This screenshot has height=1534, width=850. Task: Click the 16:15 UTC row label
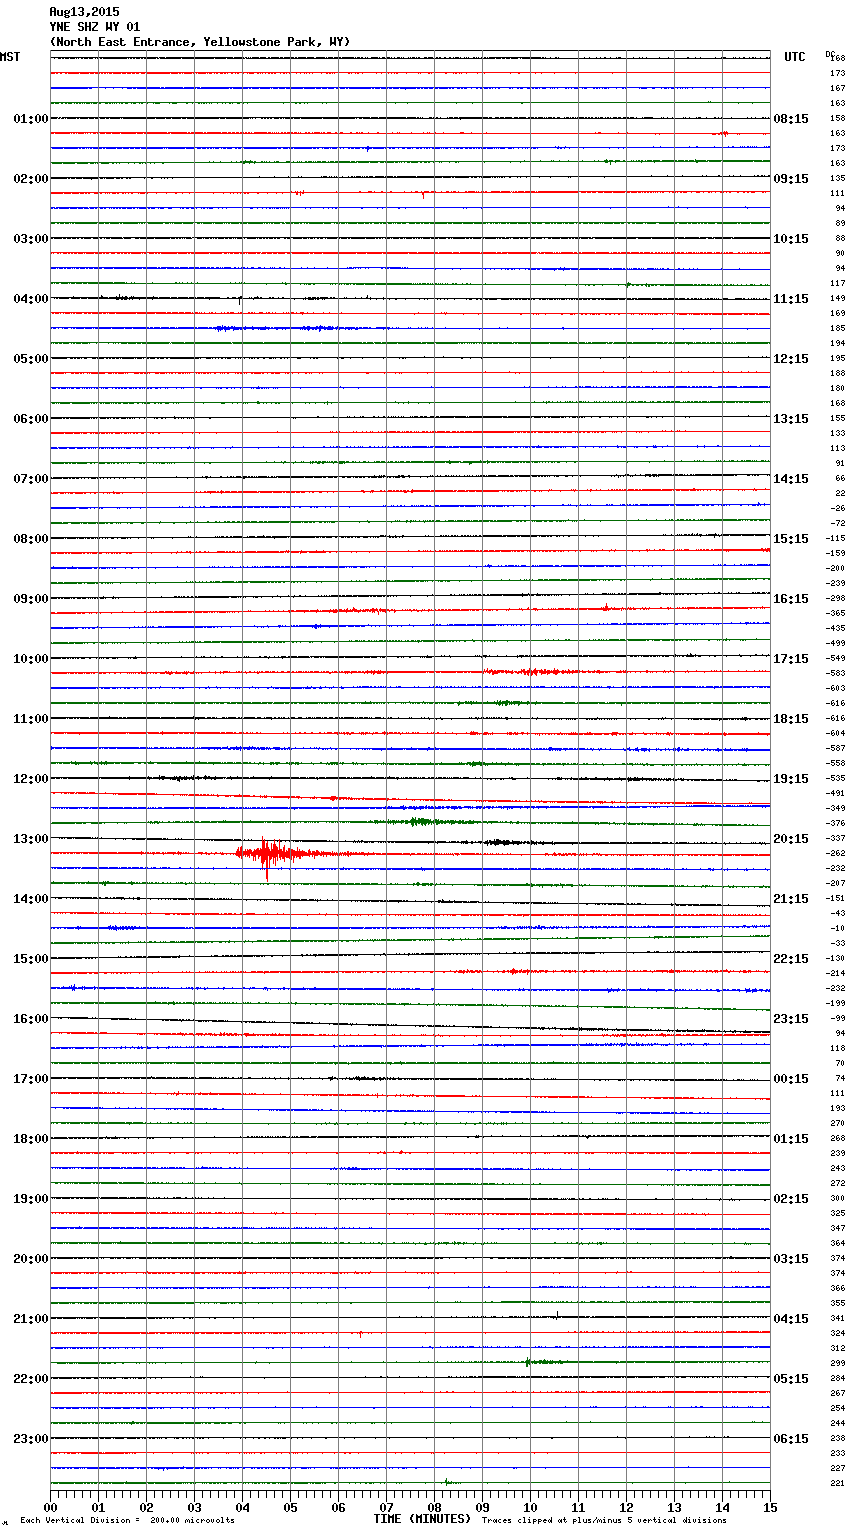[791, 599]
